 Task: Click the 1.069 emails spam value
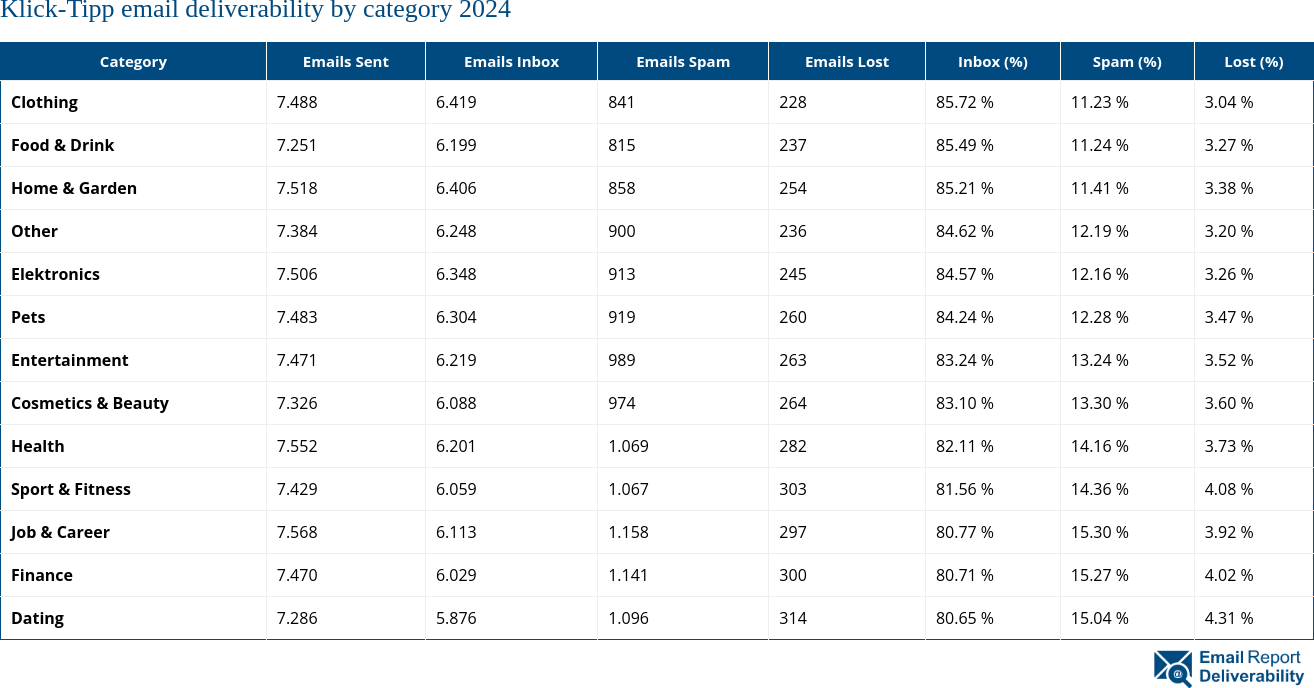tap(628, 446)
